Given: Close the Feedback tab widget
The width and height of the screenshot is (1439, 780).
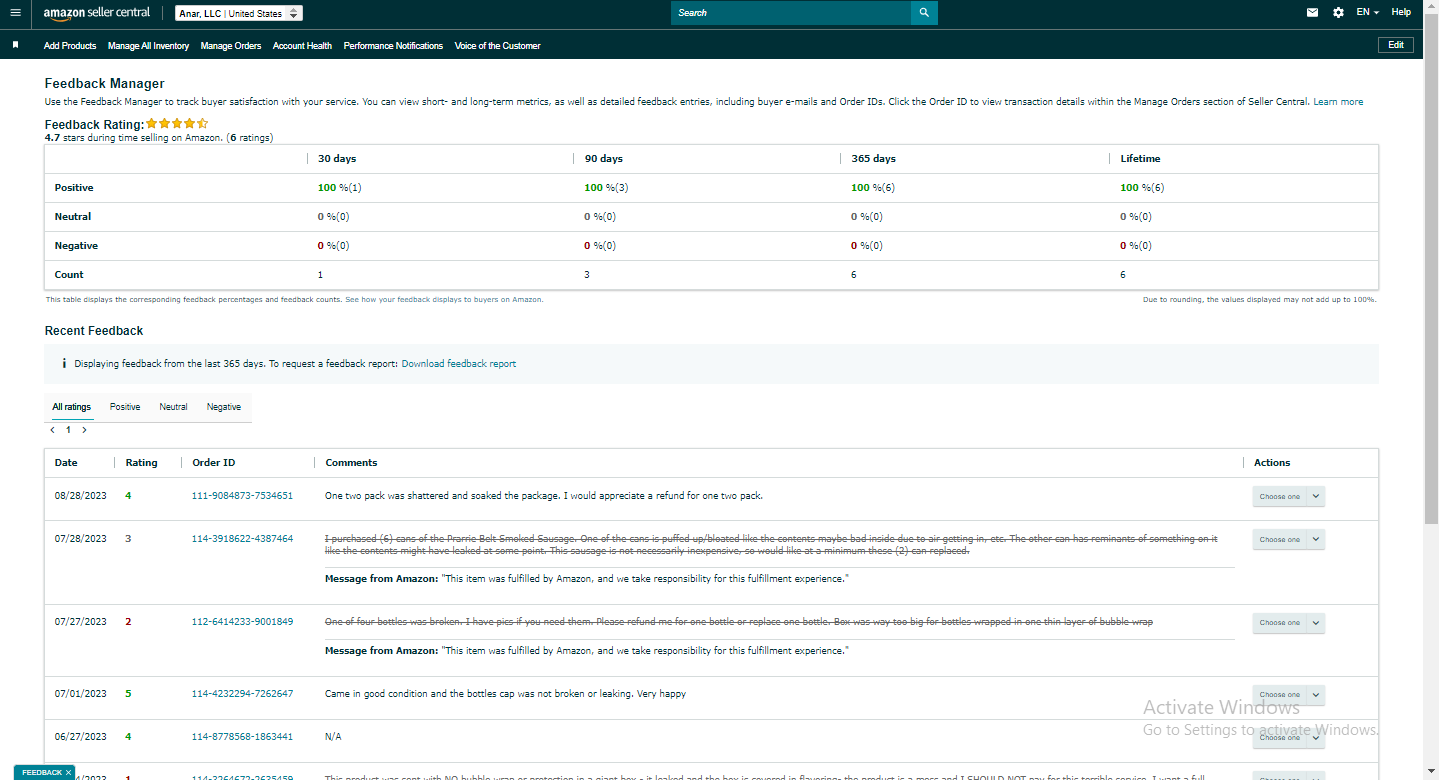Looking at the screenshot, I should [x=68, y=773].
